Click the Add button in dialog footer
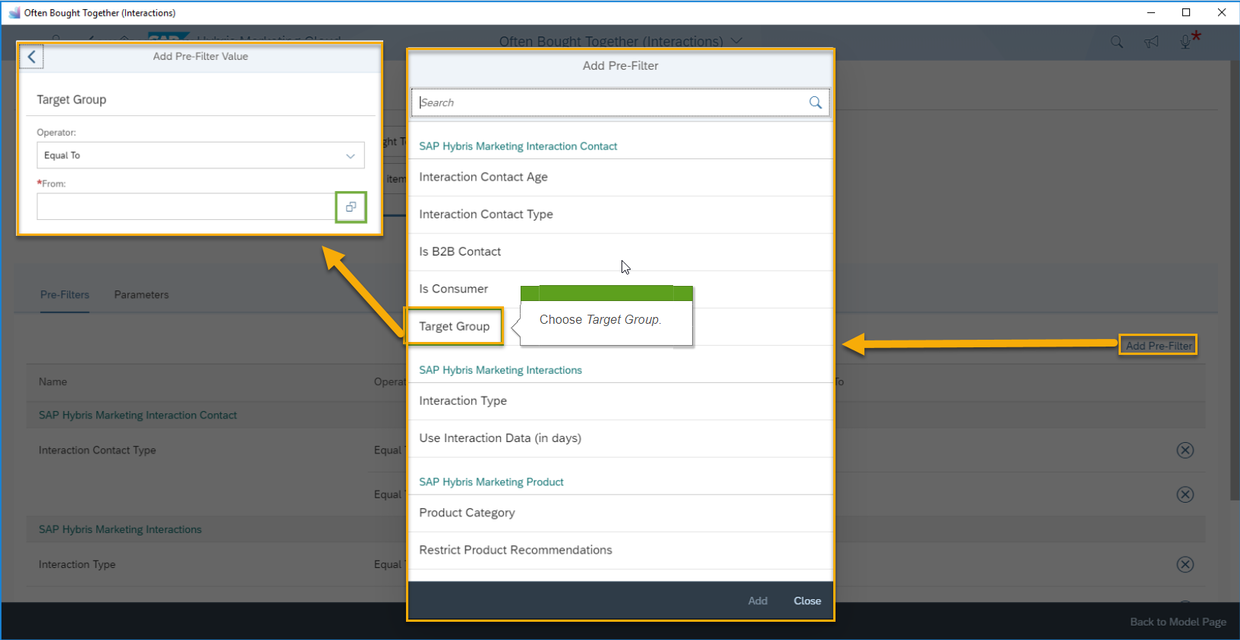The height and width of the screenshot is (640, 1240). pos(758,601)
